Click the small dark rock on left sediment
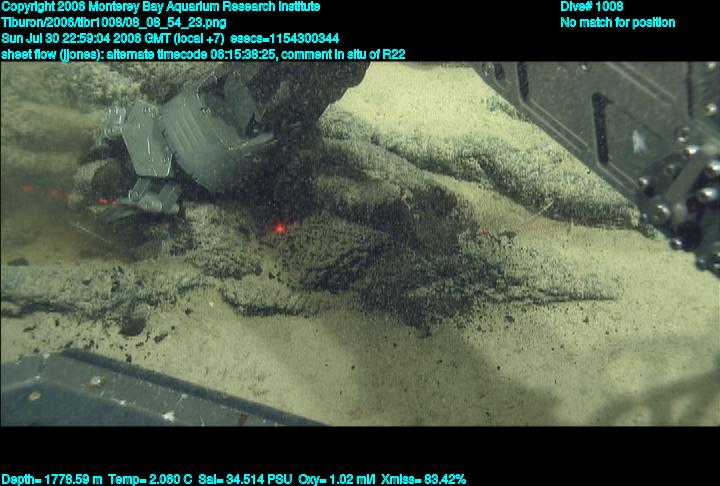Viewport: 720px width, 486px height. tap(132, 325)
